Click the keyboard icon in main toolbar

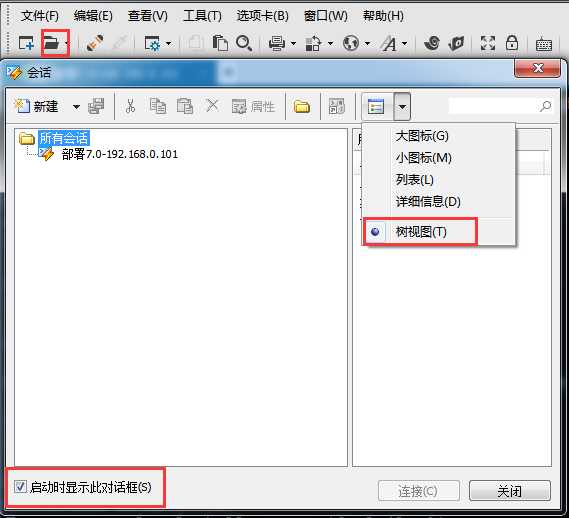(544, 44)
